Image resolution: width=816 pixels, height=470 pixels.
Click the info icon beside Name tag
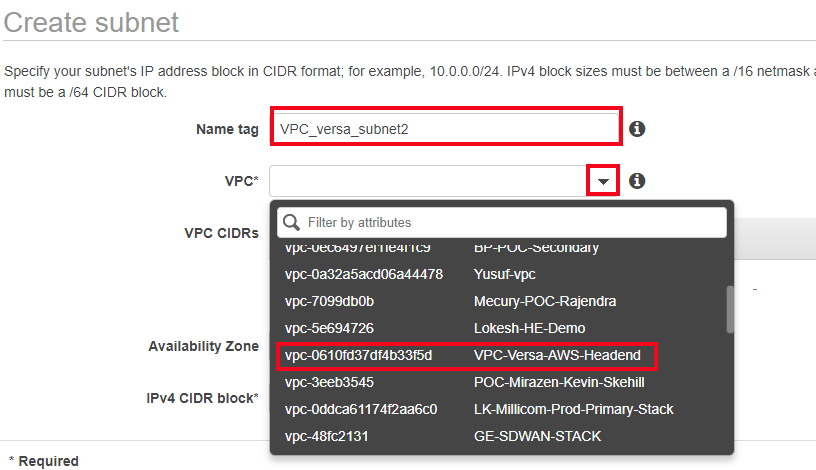[637, 129]
